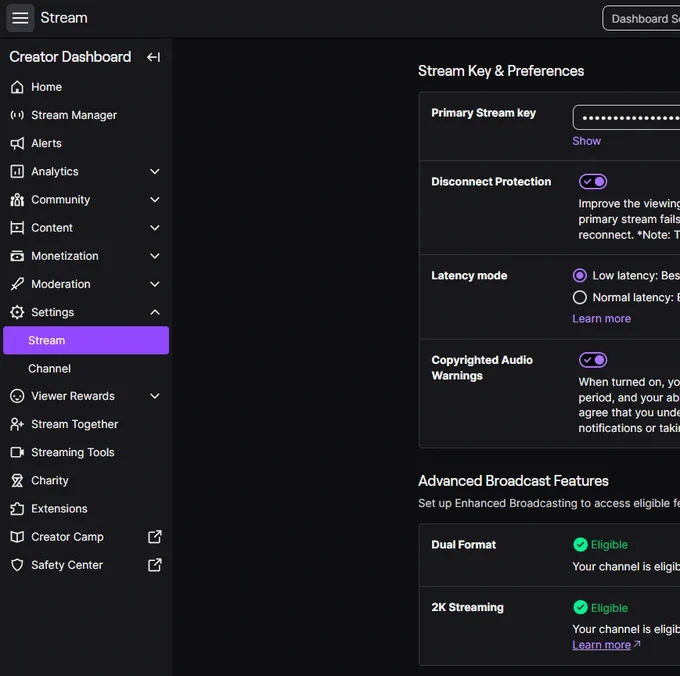Click the Dashboard button at top right
Screen dimensions: 680x676
(x=641, y=19)
